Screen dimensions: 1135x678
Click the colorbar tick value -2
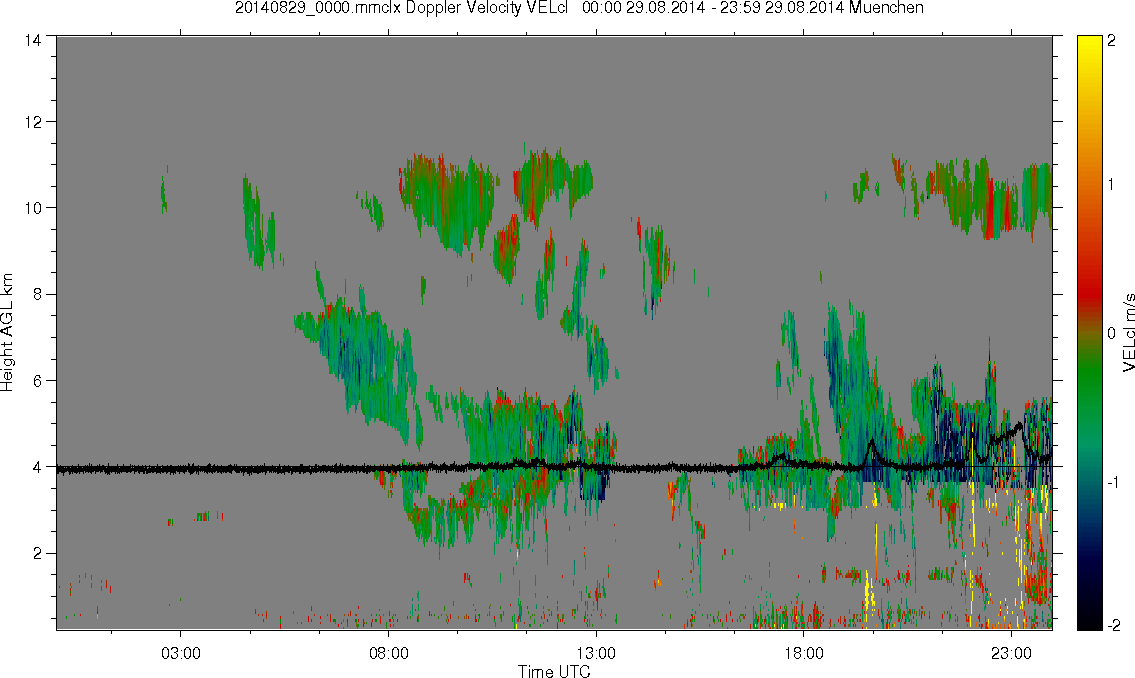pos(1112,625)
